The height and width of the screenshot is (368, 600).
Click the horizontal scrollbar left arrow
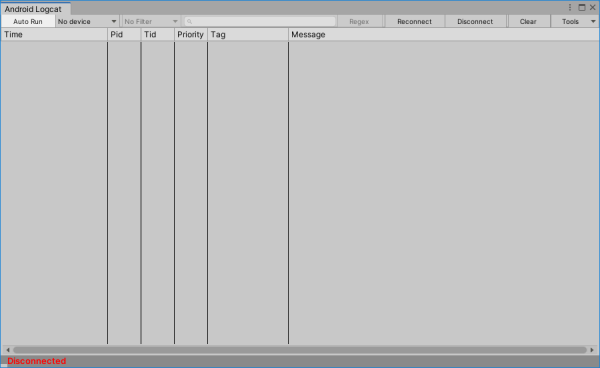[8, 350]
